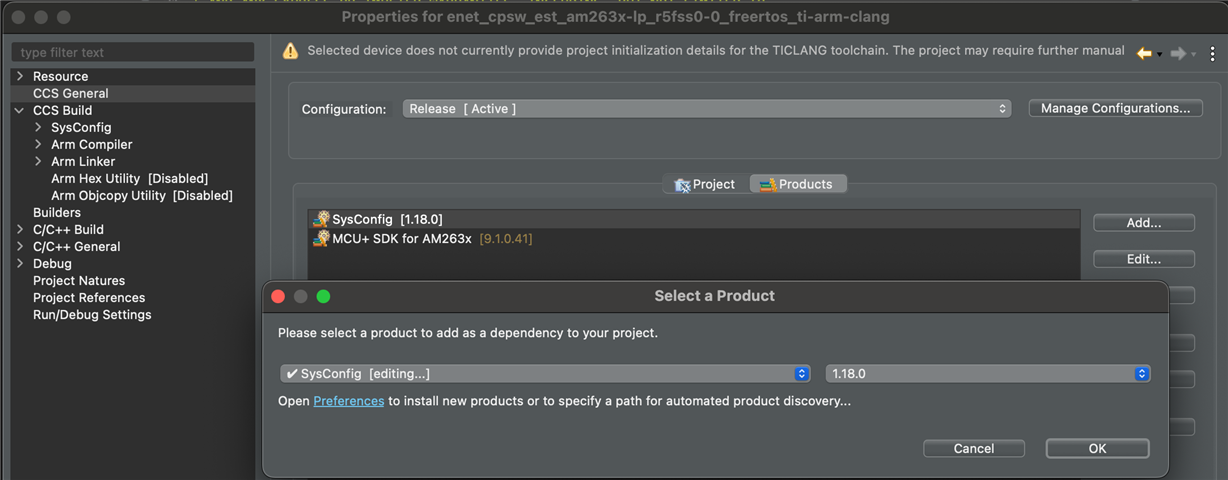Select Arm Hex Utility [Disabled] item
Viewport: 1228px width, 480px height.
click(x=129, y=178)
